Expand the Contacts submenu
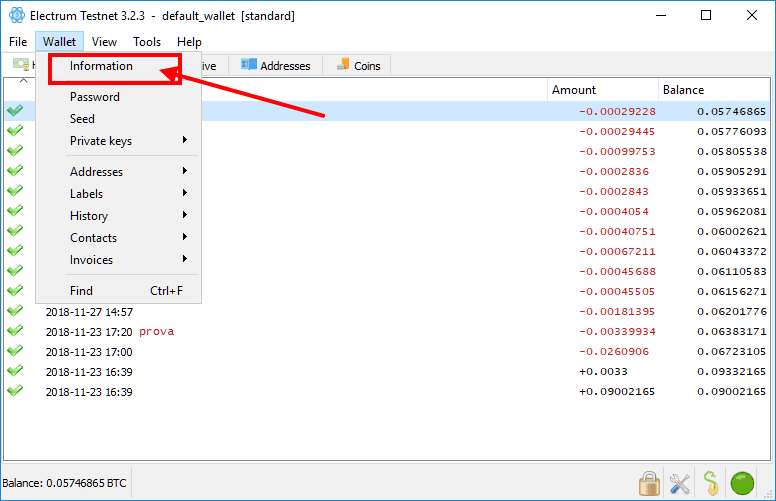Viewport: 776px width, 501px height. [x=118, y=238]
